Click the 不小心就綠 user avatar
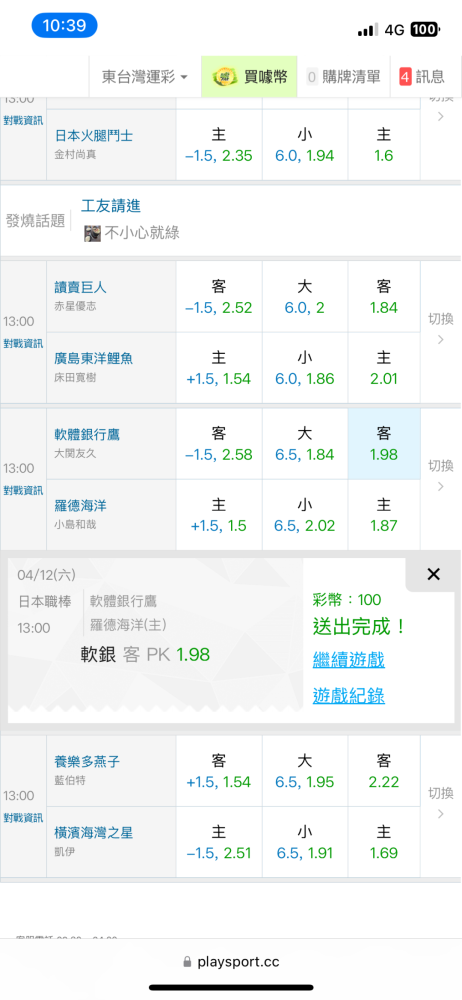 93,233
